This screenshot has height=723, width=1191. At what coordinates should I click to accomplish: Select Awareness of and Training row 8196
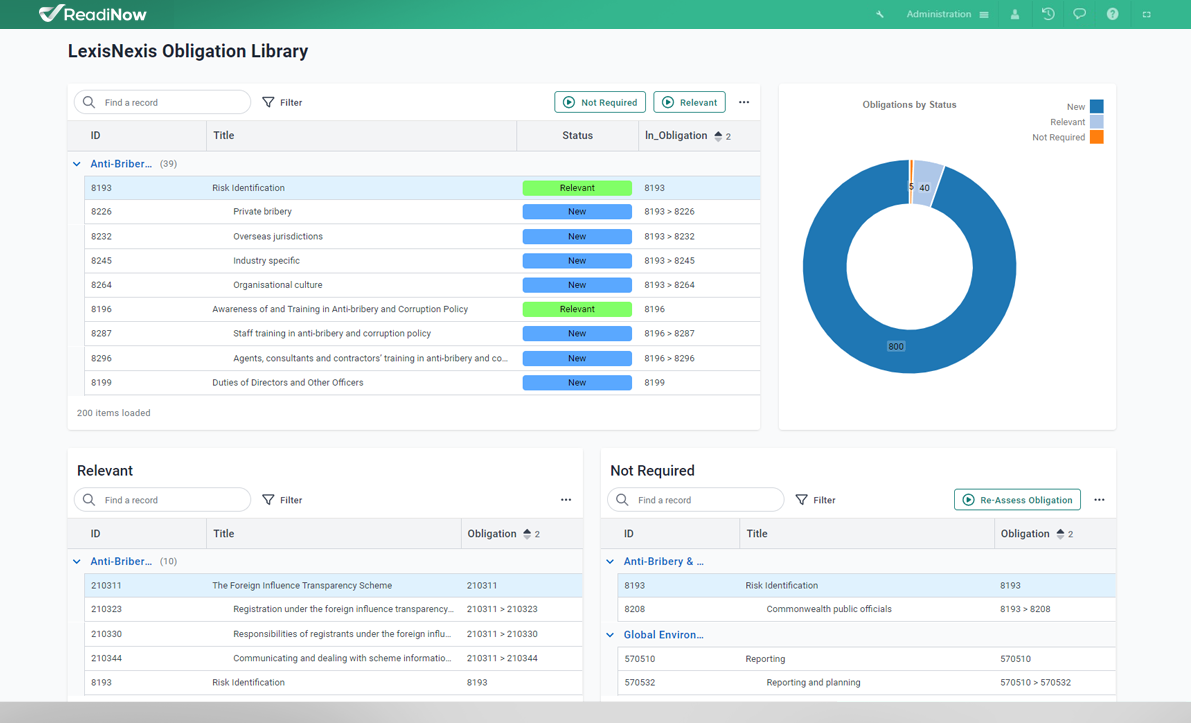pos(422,309)
